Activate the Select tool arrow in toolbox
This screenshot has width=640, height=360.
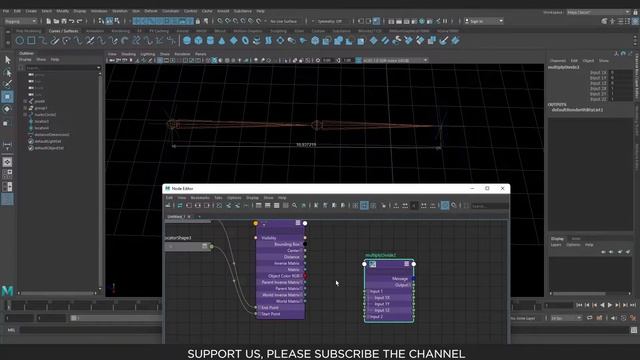point(7,60)
